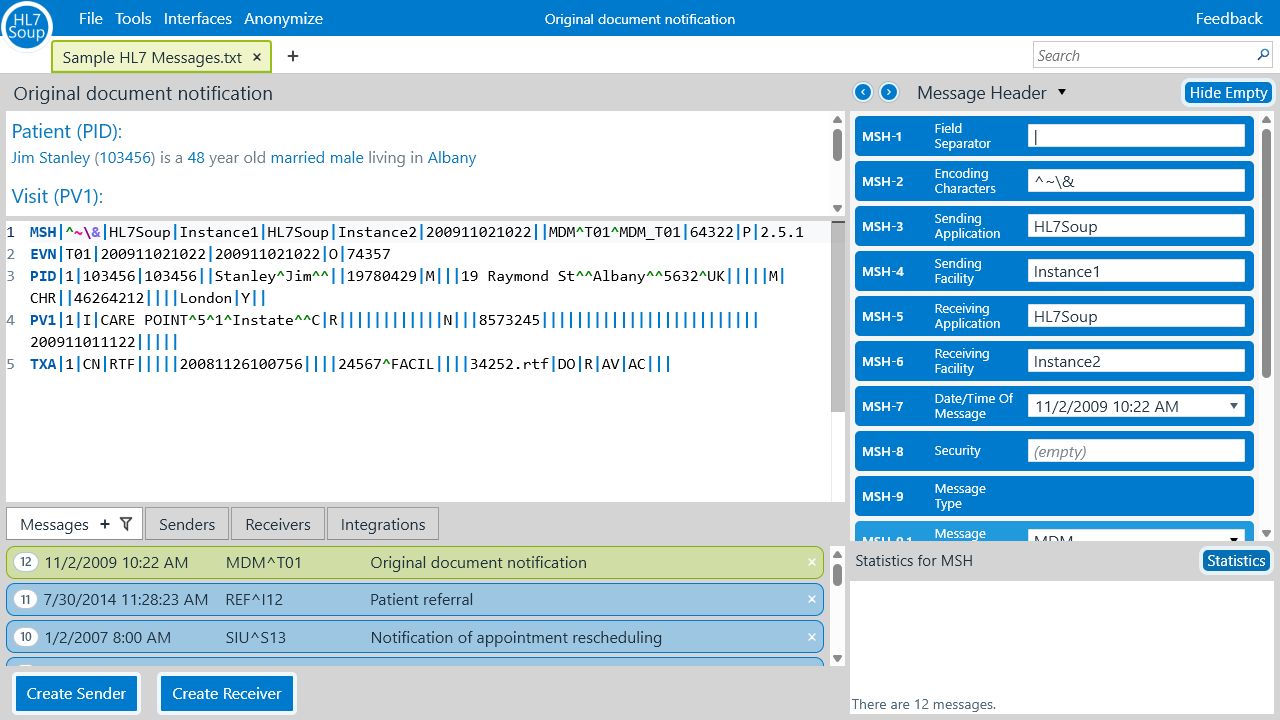Click the married male link
Screen dimensions: 1280x720
pyautogui.click(x=318, y=157)
